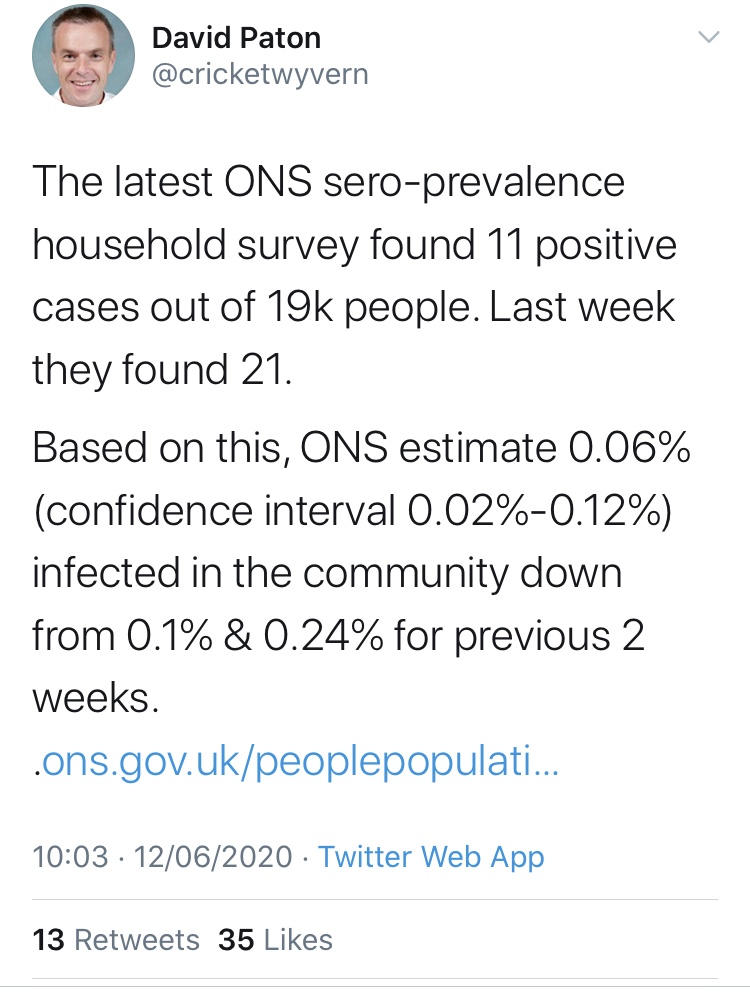Open the tweet options chevron menu
Image resolution: width=750 pixels, height=992 pixels.
pyautogui.click(x=708, y=37)
